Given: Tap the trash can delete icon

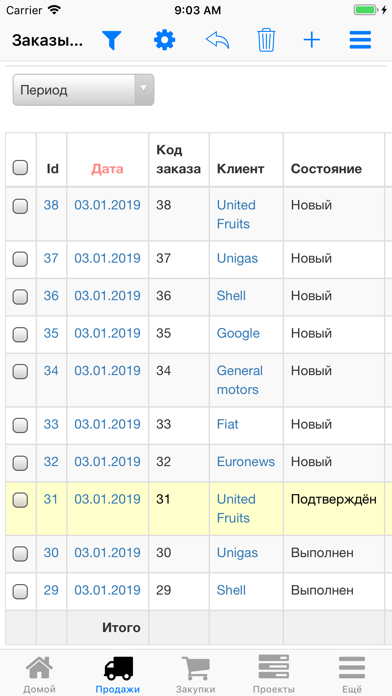Looking at the screenshot, I should (x=266, y=40).
